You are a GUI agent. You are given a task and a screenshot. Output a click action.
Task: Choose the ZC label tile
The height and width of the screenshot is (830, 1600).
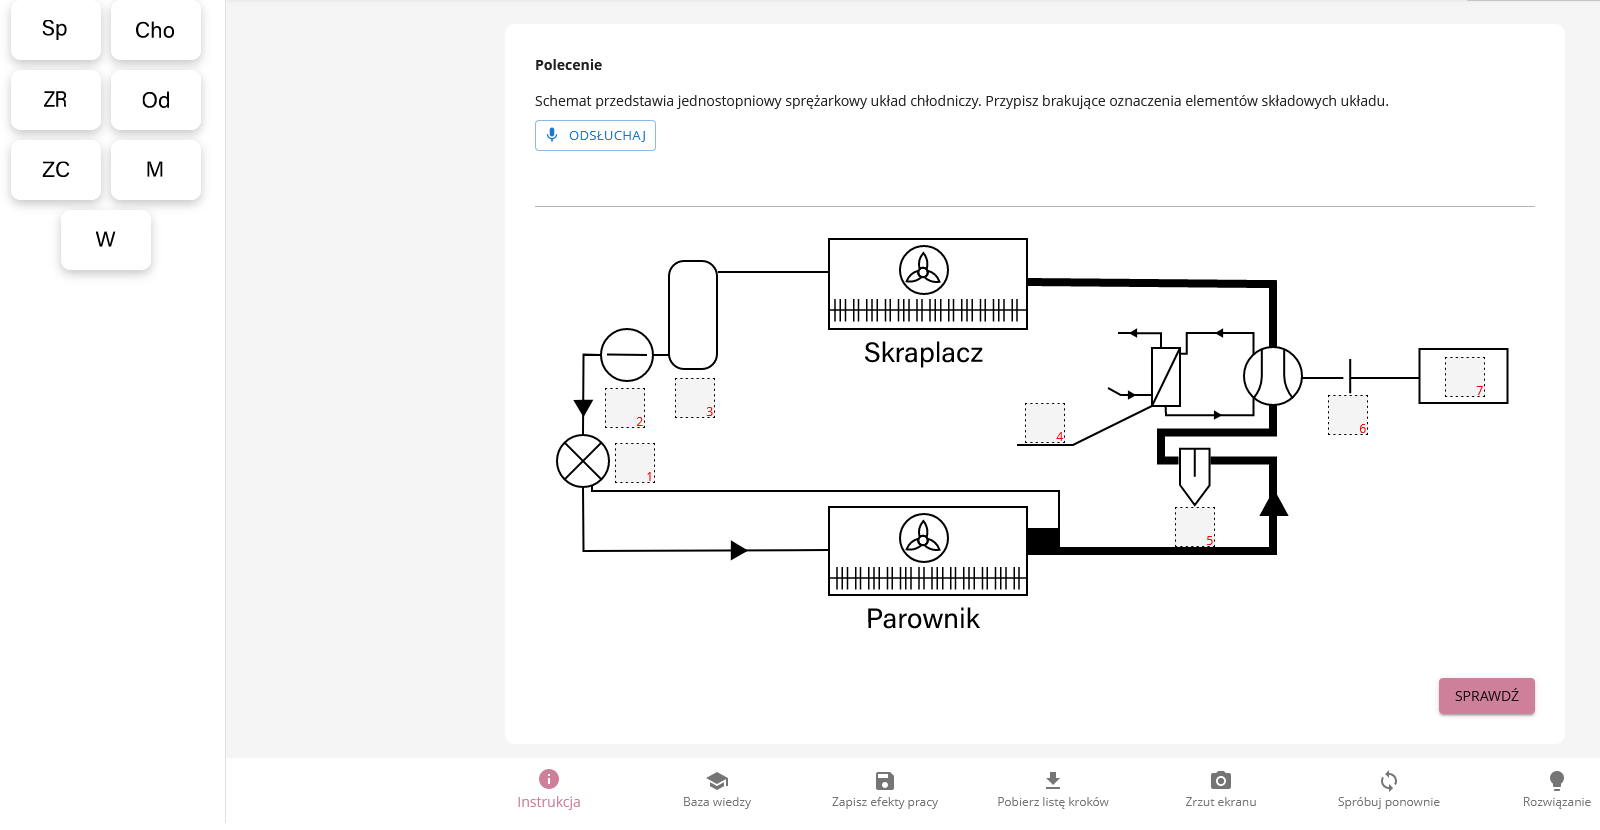point(55,170)
